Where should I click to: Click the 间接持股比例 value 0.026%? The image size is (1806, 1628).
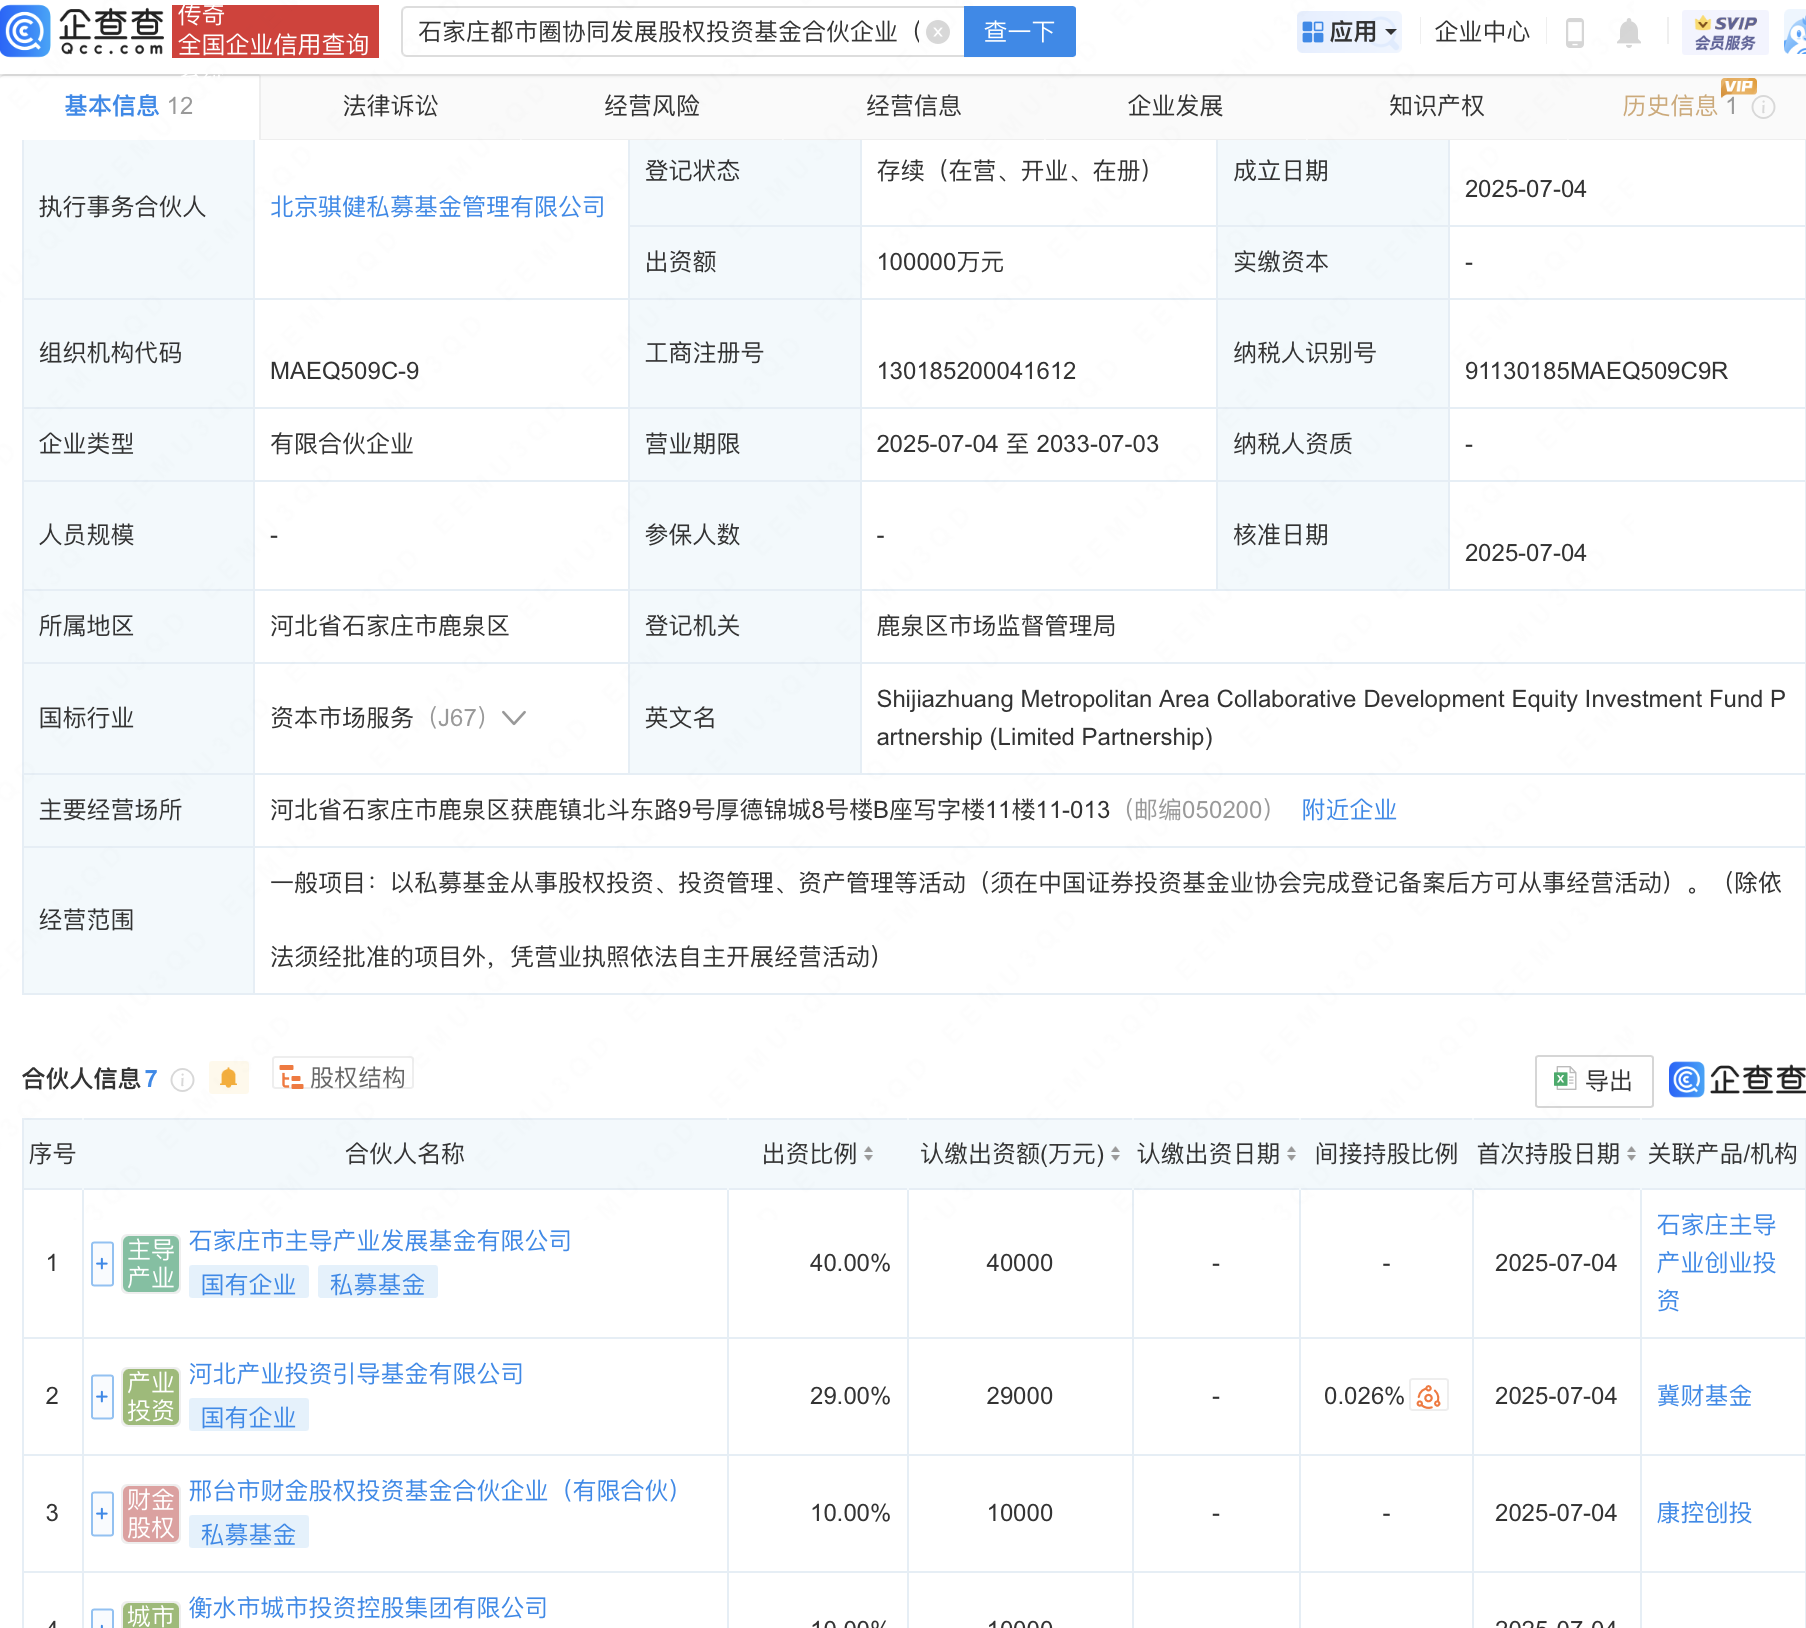[1364, 1396]
